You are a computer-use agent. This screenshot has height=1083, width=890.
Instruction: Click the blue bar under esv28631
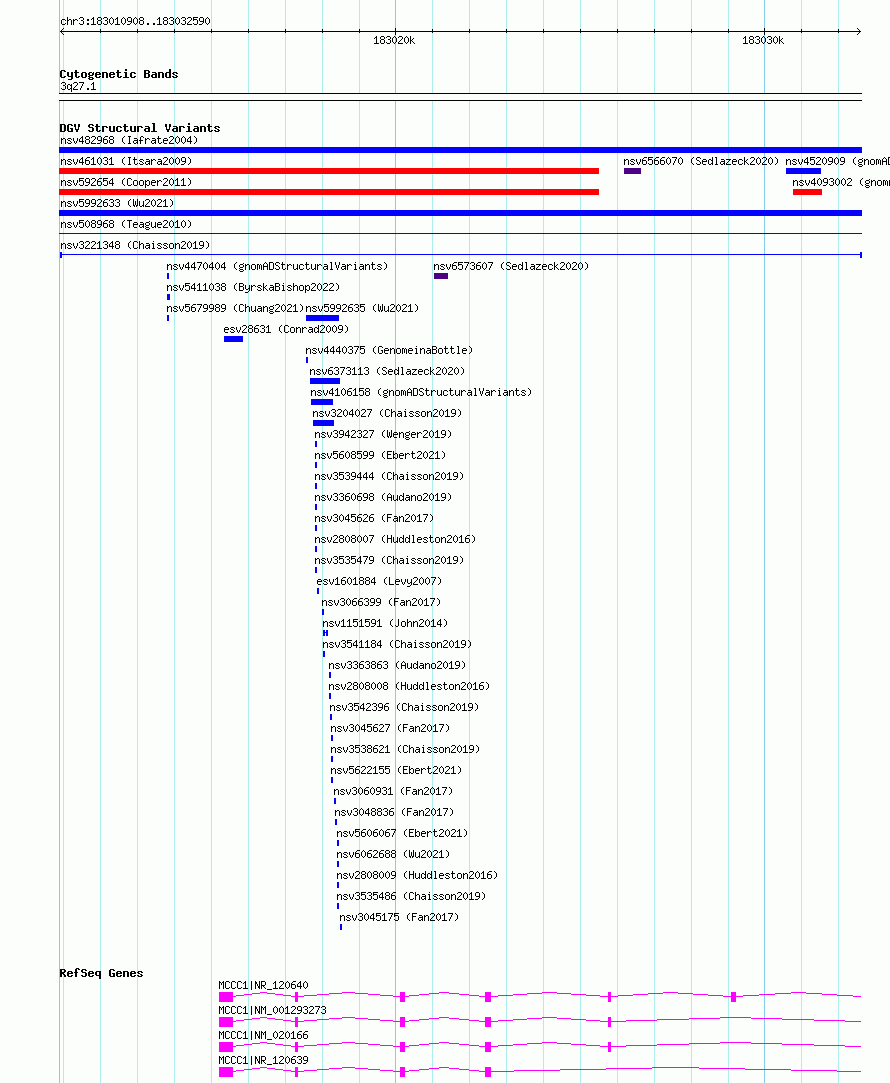(x=233, y=339)
